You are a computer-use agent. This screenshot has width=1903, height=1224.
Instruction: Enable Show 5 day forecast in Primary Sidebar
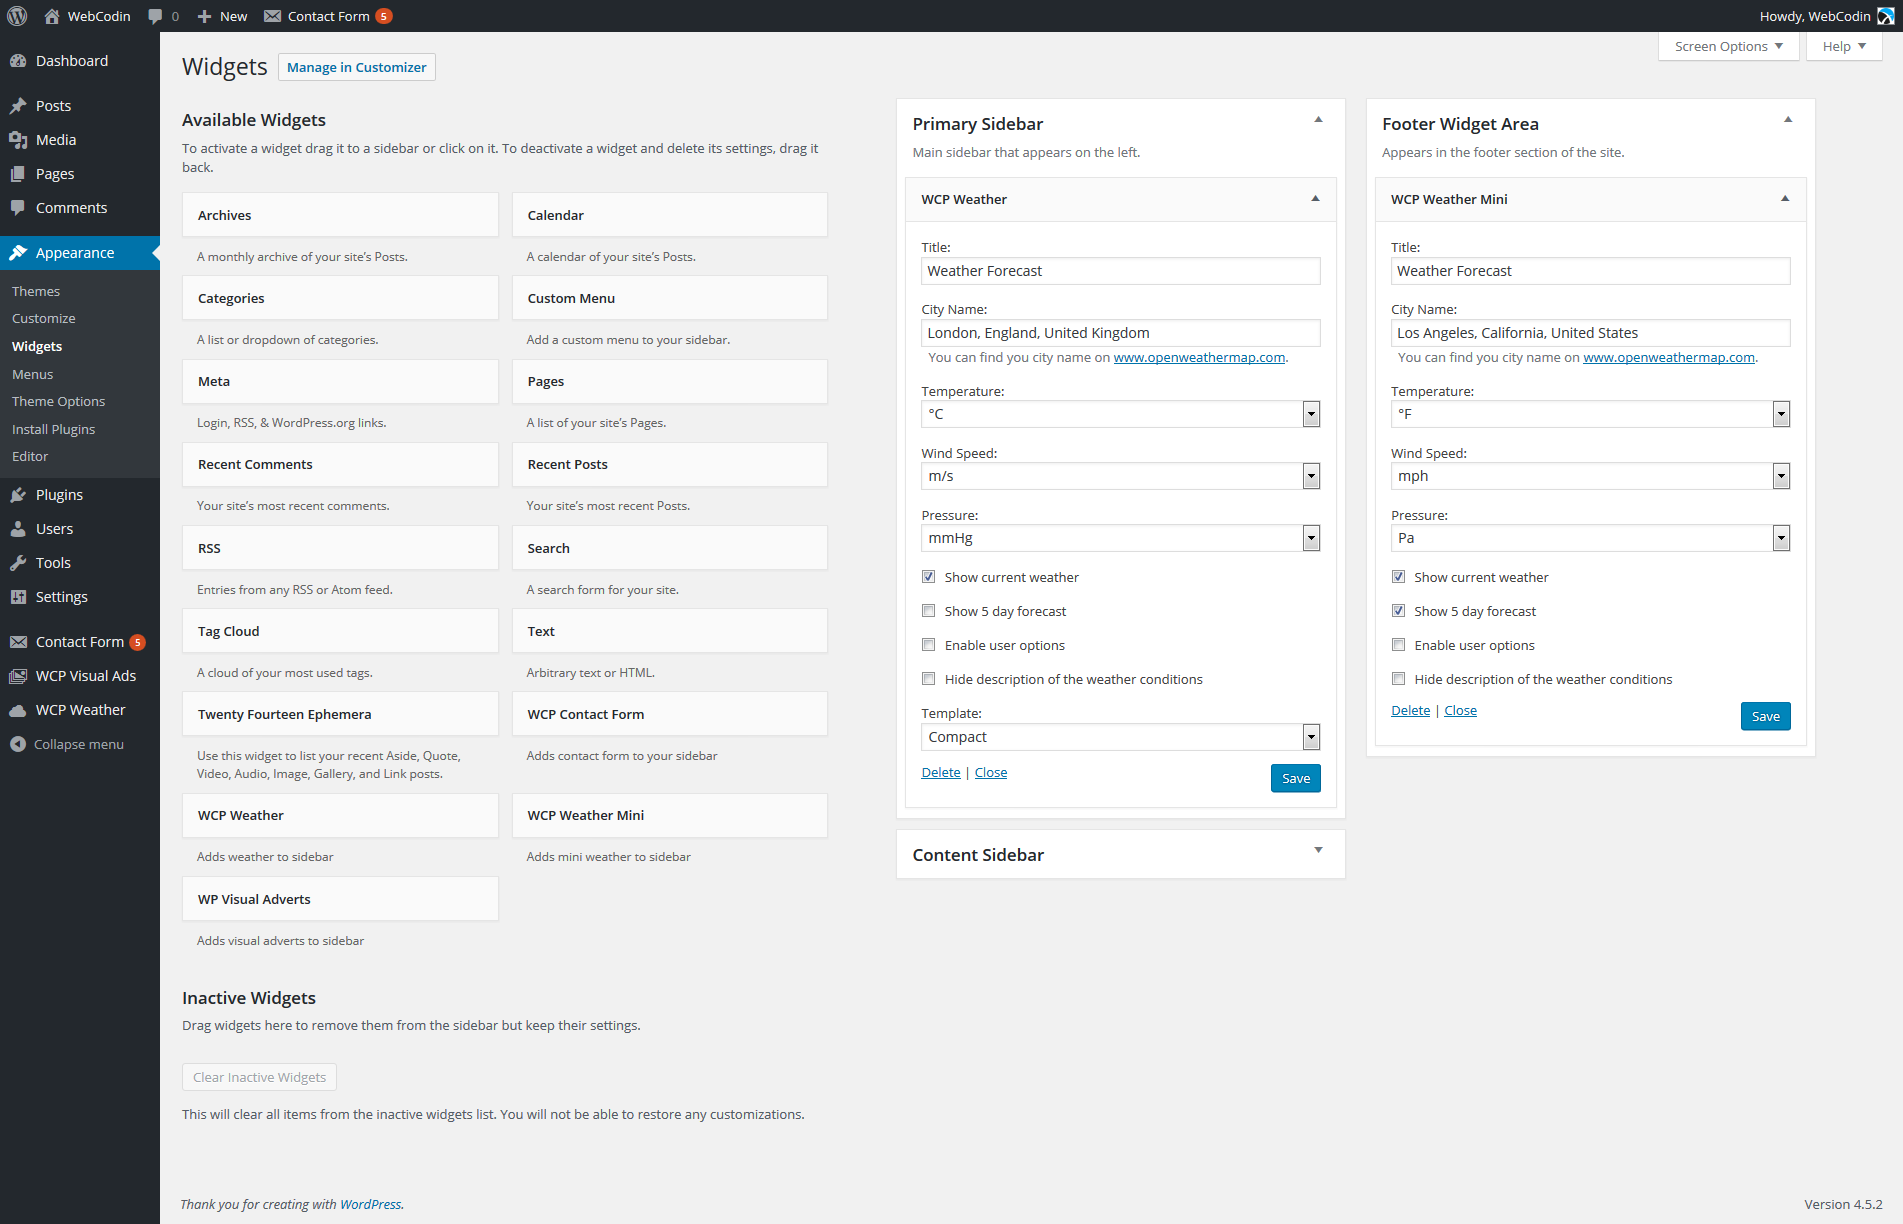coord(928,611)
